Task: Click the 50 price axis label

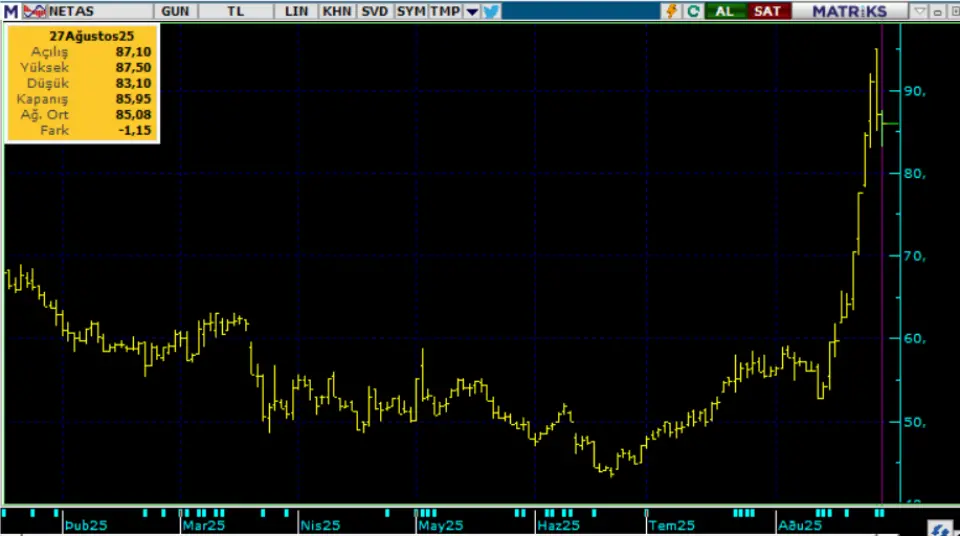Action: click(915, 422)
